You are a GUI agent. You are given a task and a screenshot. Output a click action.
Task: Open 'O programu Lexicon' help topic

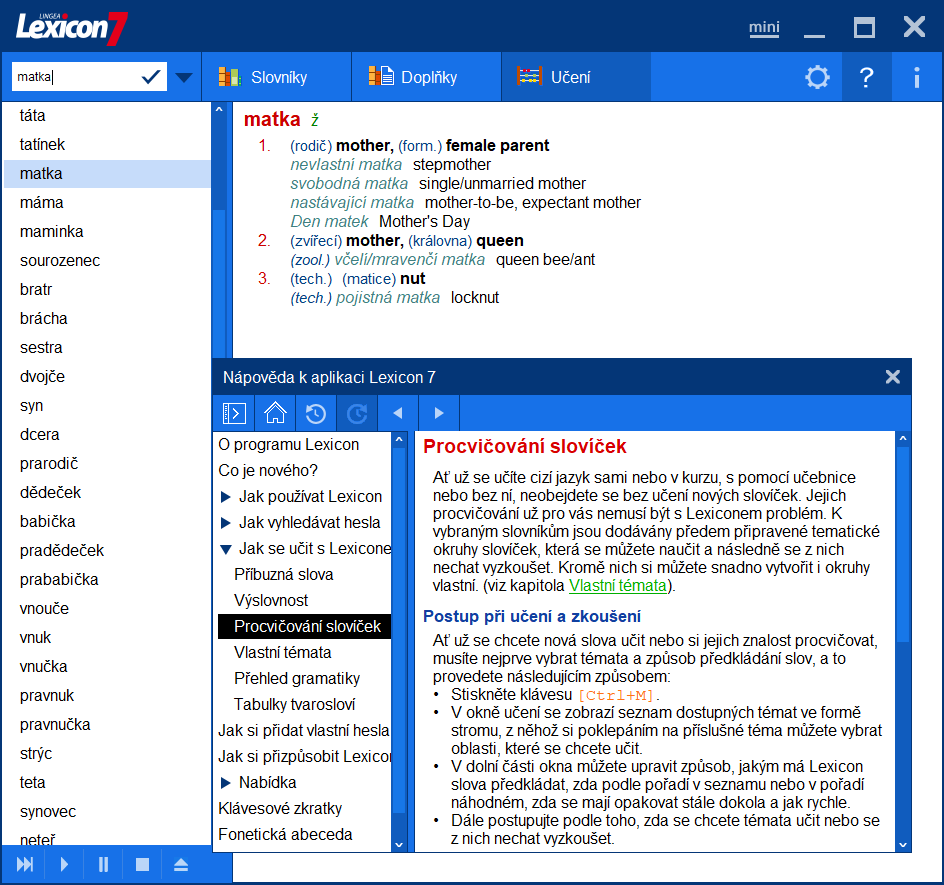[x=288, y=444]
